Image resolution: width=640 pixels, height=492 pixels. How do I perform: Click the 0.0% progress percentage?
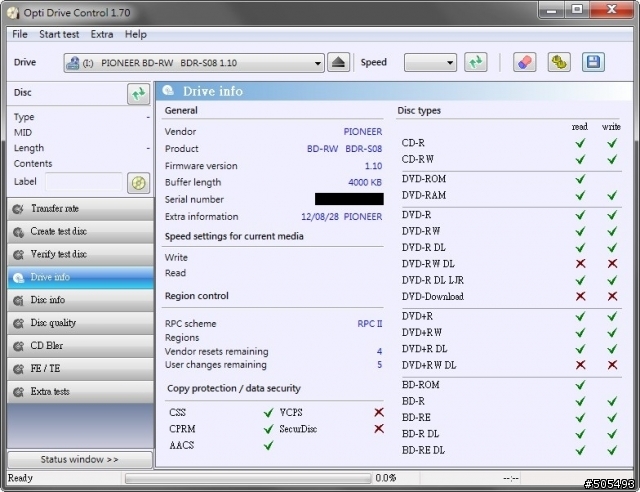385,478
